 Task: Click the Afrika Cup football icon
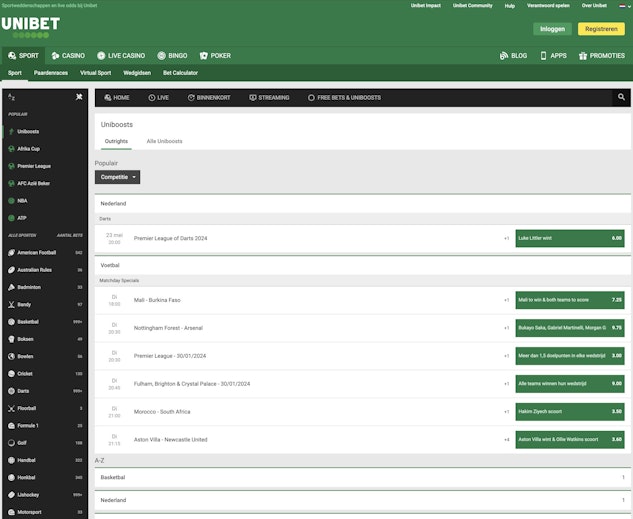(11, 149)
